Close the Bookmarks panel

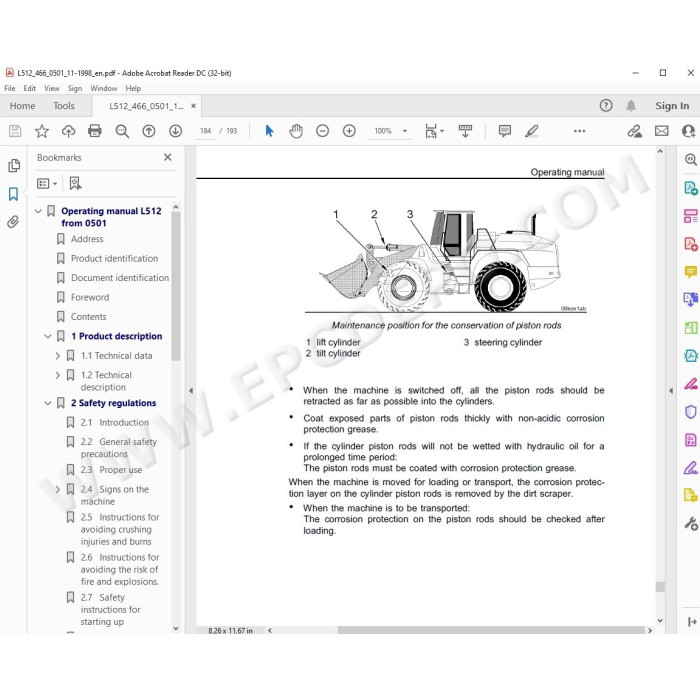[167, 157]
